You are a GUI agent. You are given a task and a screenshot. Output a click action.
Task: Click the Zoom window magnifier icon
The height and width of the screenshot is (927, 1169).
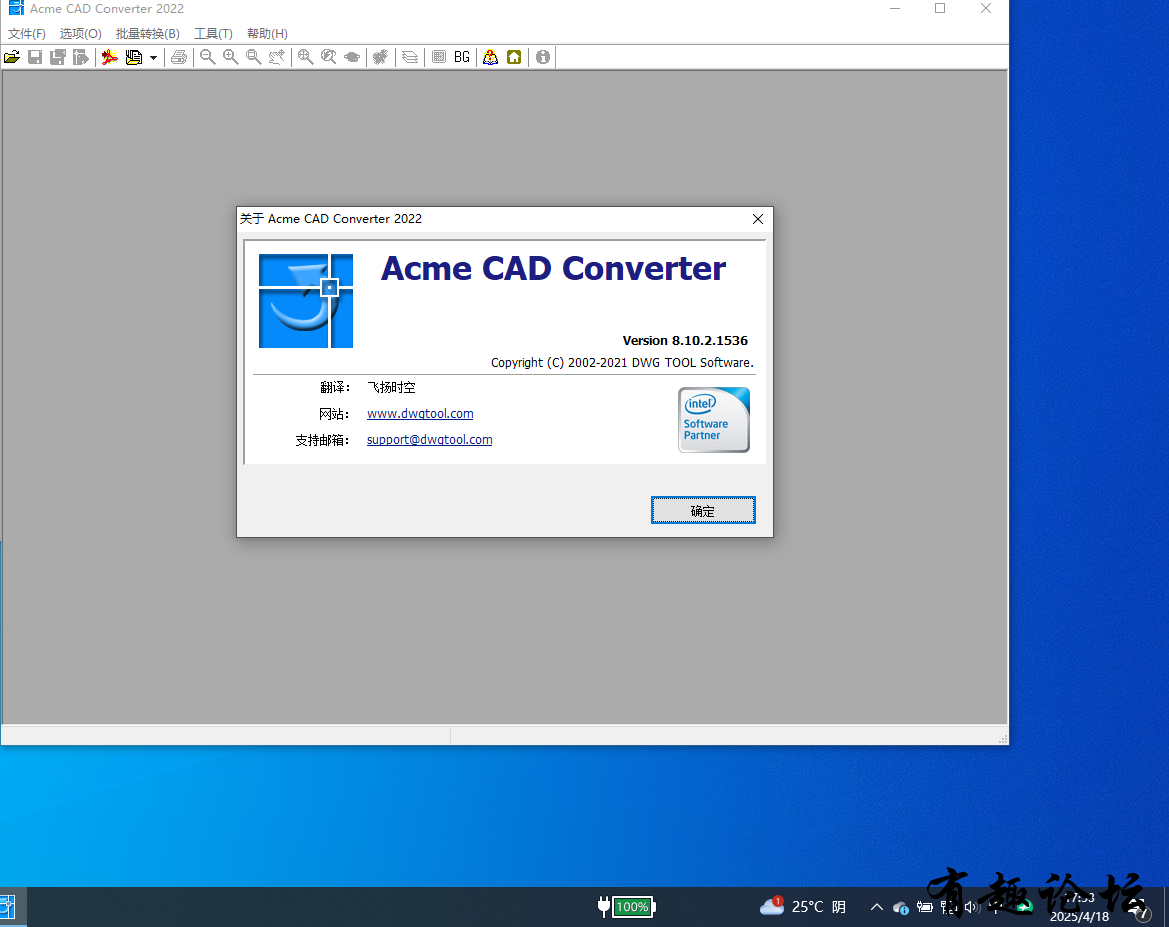click(253, 57)
